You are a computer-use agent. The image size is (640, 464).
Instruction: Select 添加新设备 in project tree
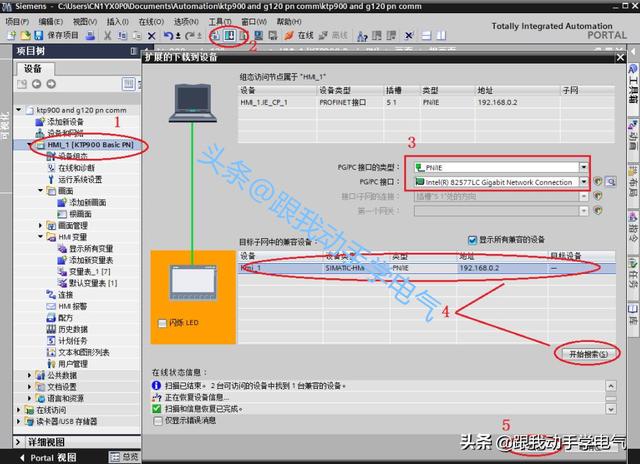click(65, 122)
